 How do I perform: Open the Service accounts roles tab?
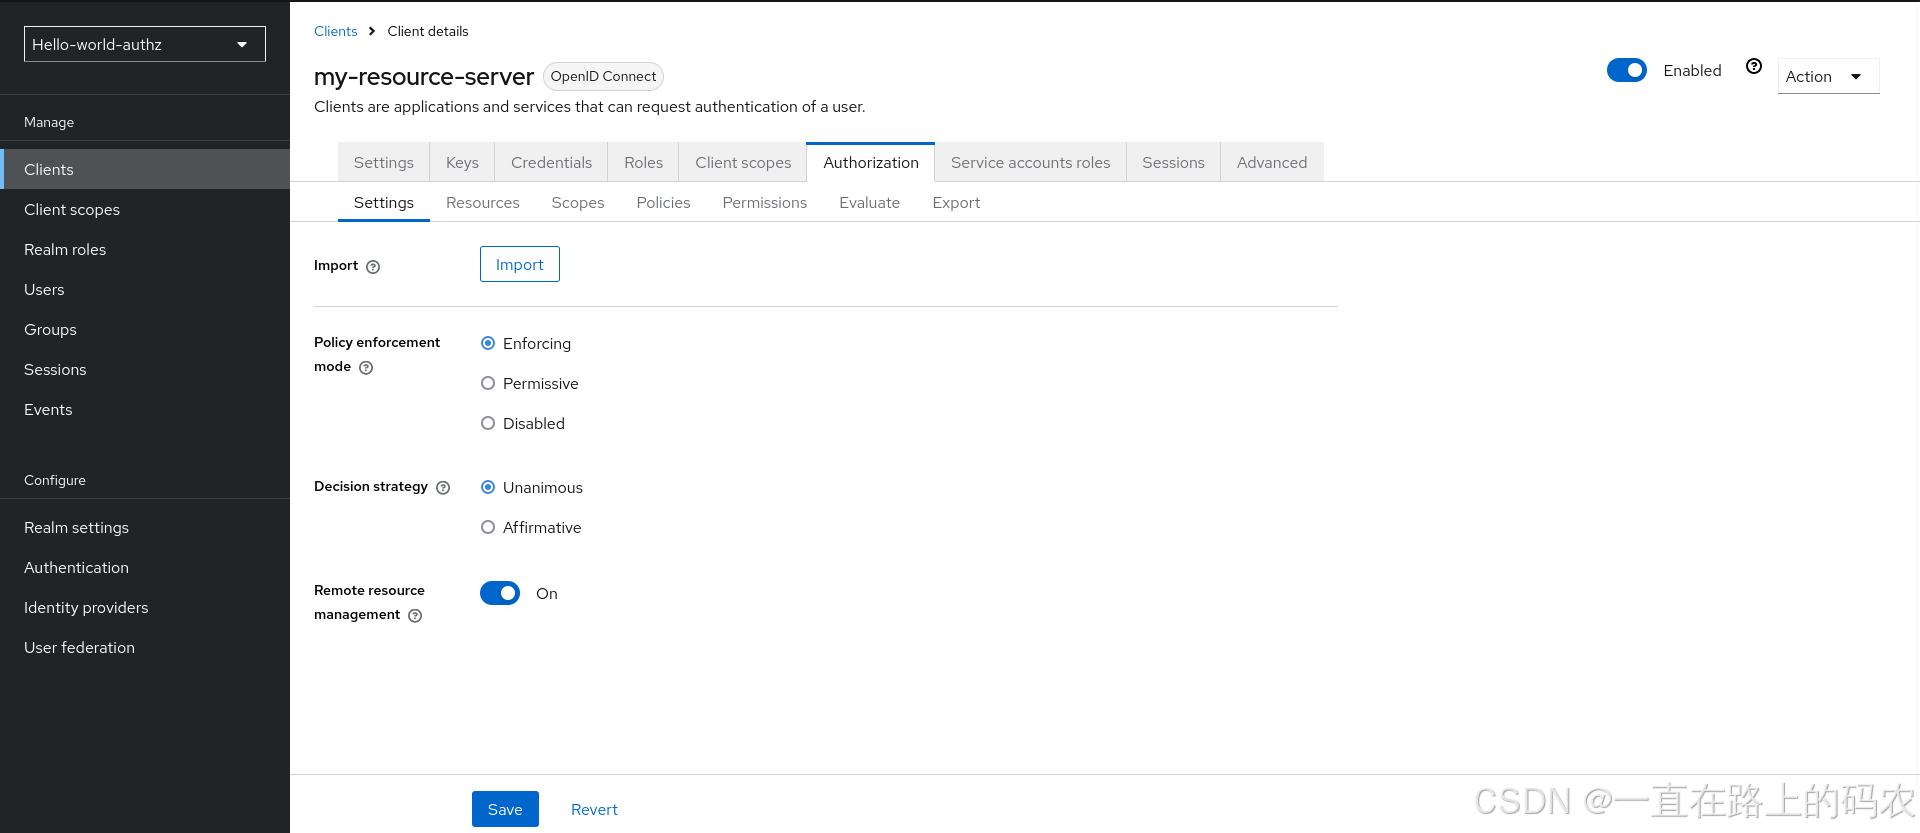1030,162
